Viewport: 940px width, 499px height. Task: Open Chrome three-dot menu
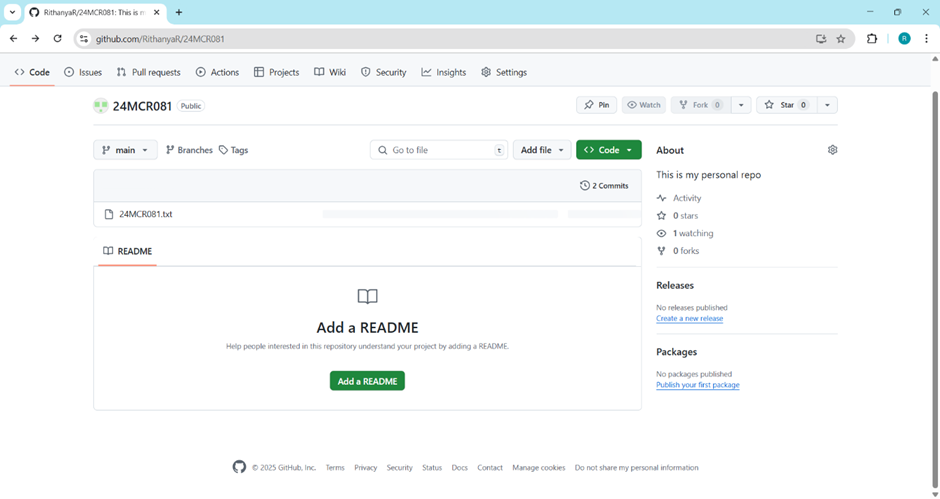[926, 38]
